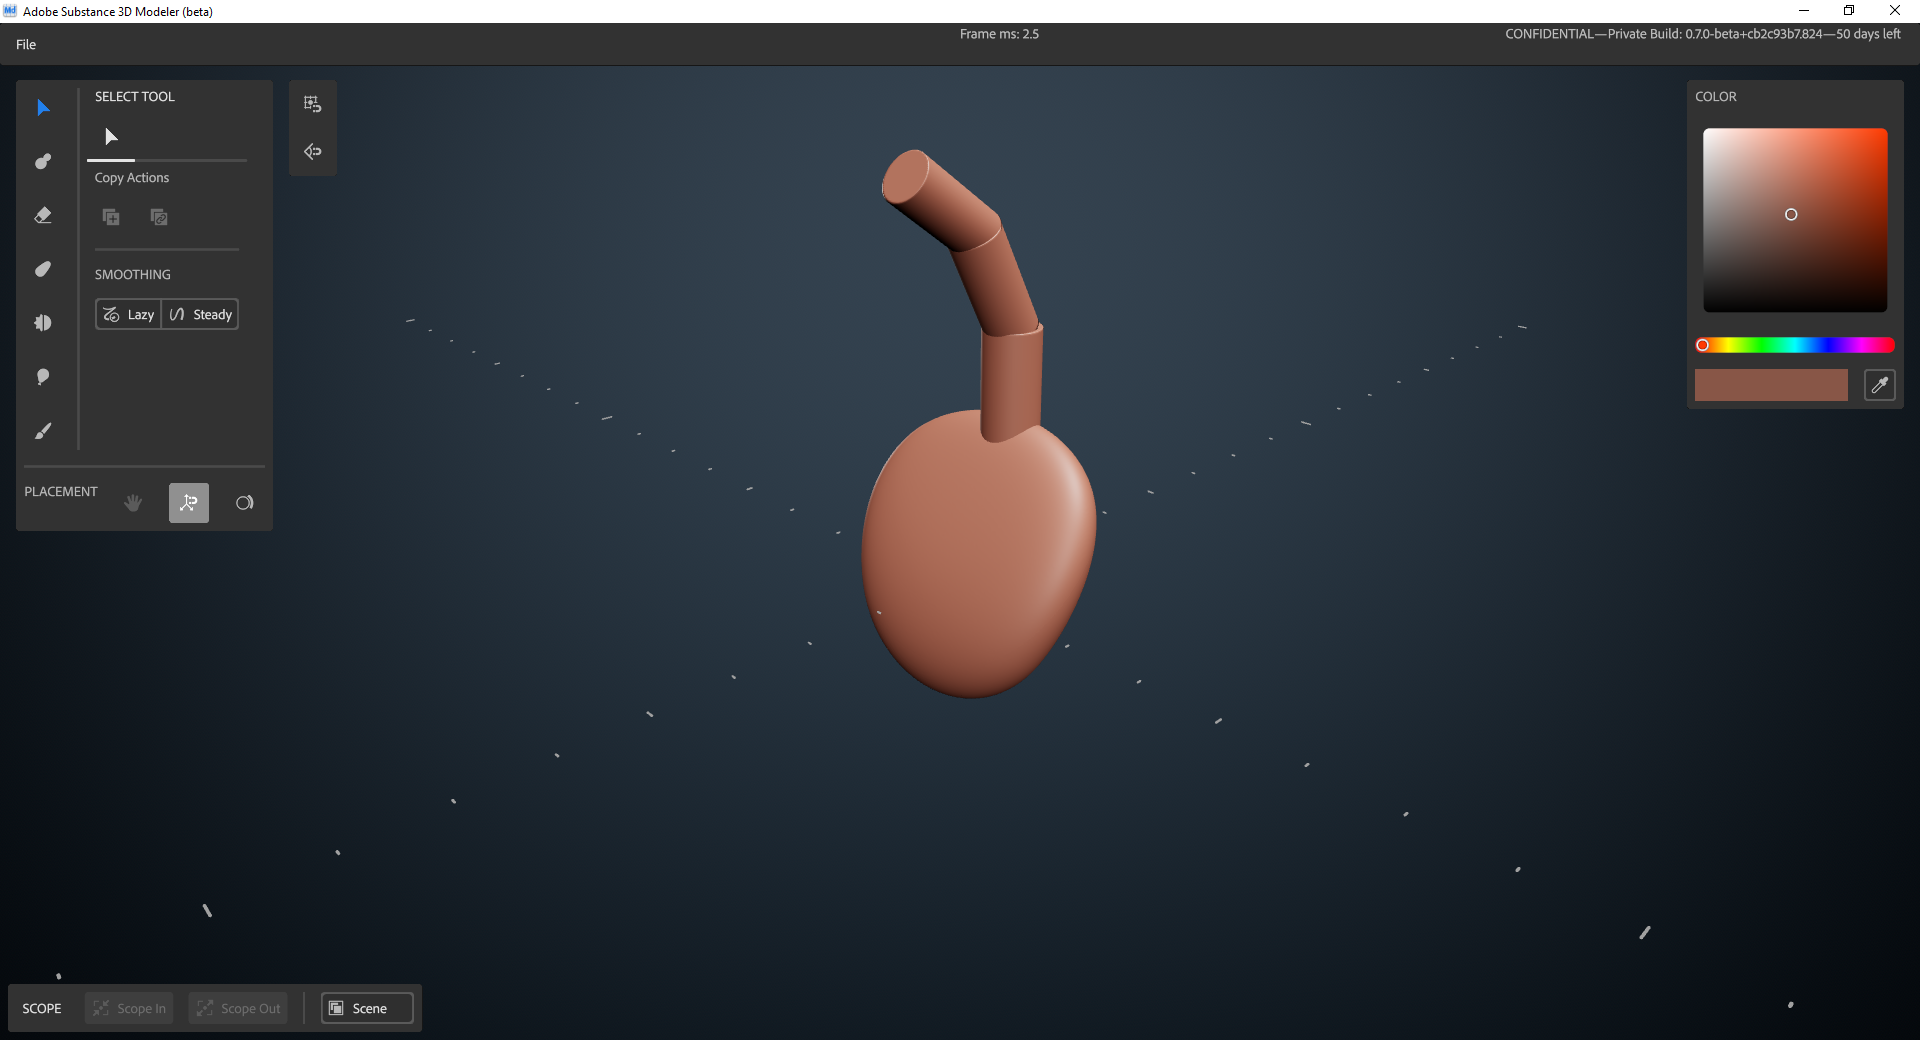
Task: Click the duplicate copy action icon
Action: (111, 217)
